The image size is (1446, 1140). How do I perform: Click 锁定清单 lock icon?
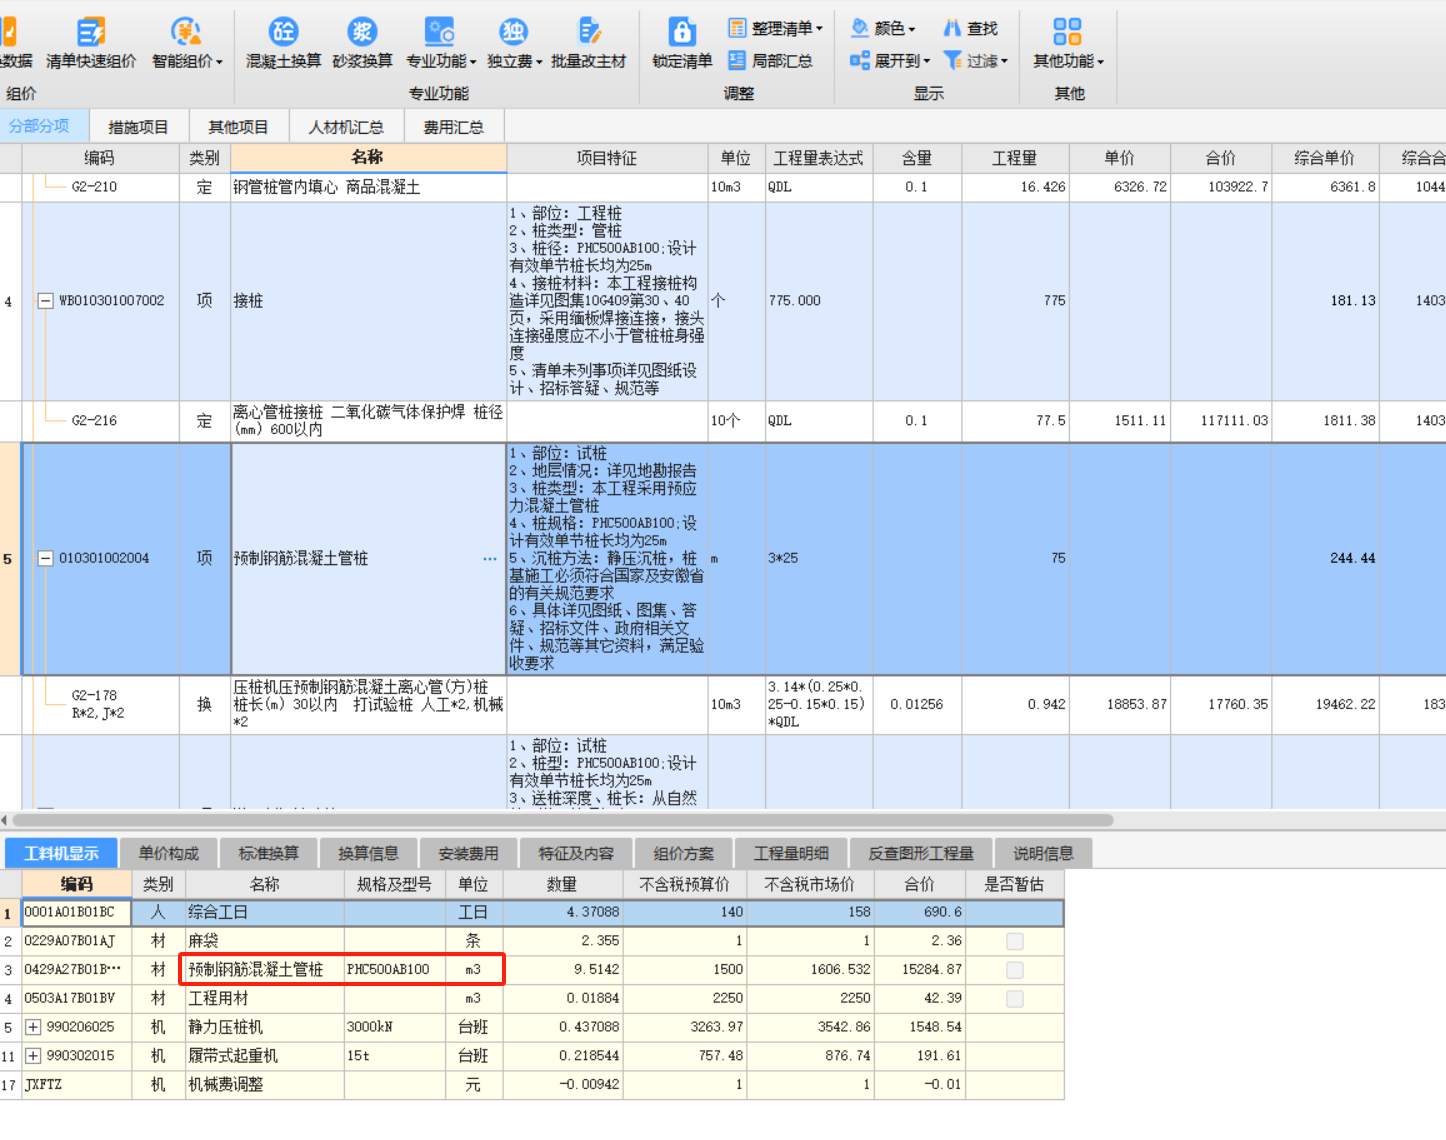point(682,32)
